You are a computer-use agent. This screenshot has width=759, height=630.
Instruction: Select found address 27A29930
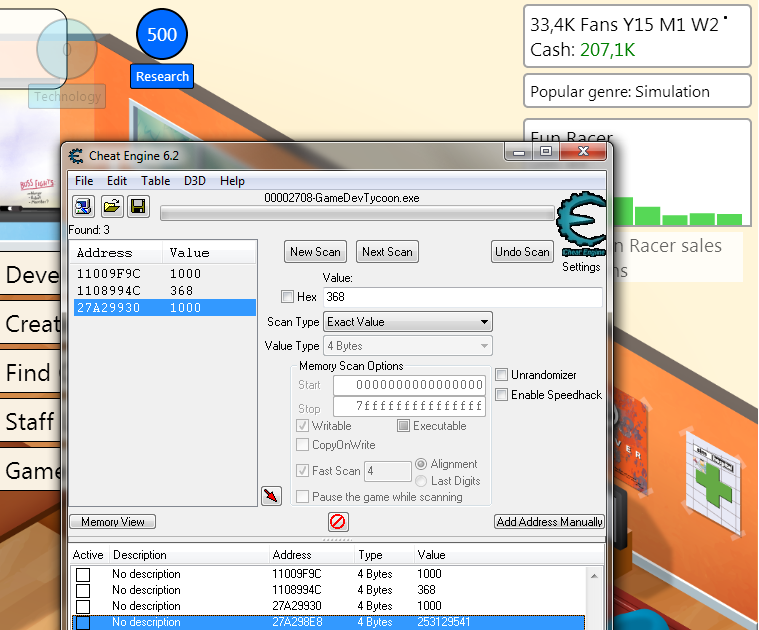point(165,308)
